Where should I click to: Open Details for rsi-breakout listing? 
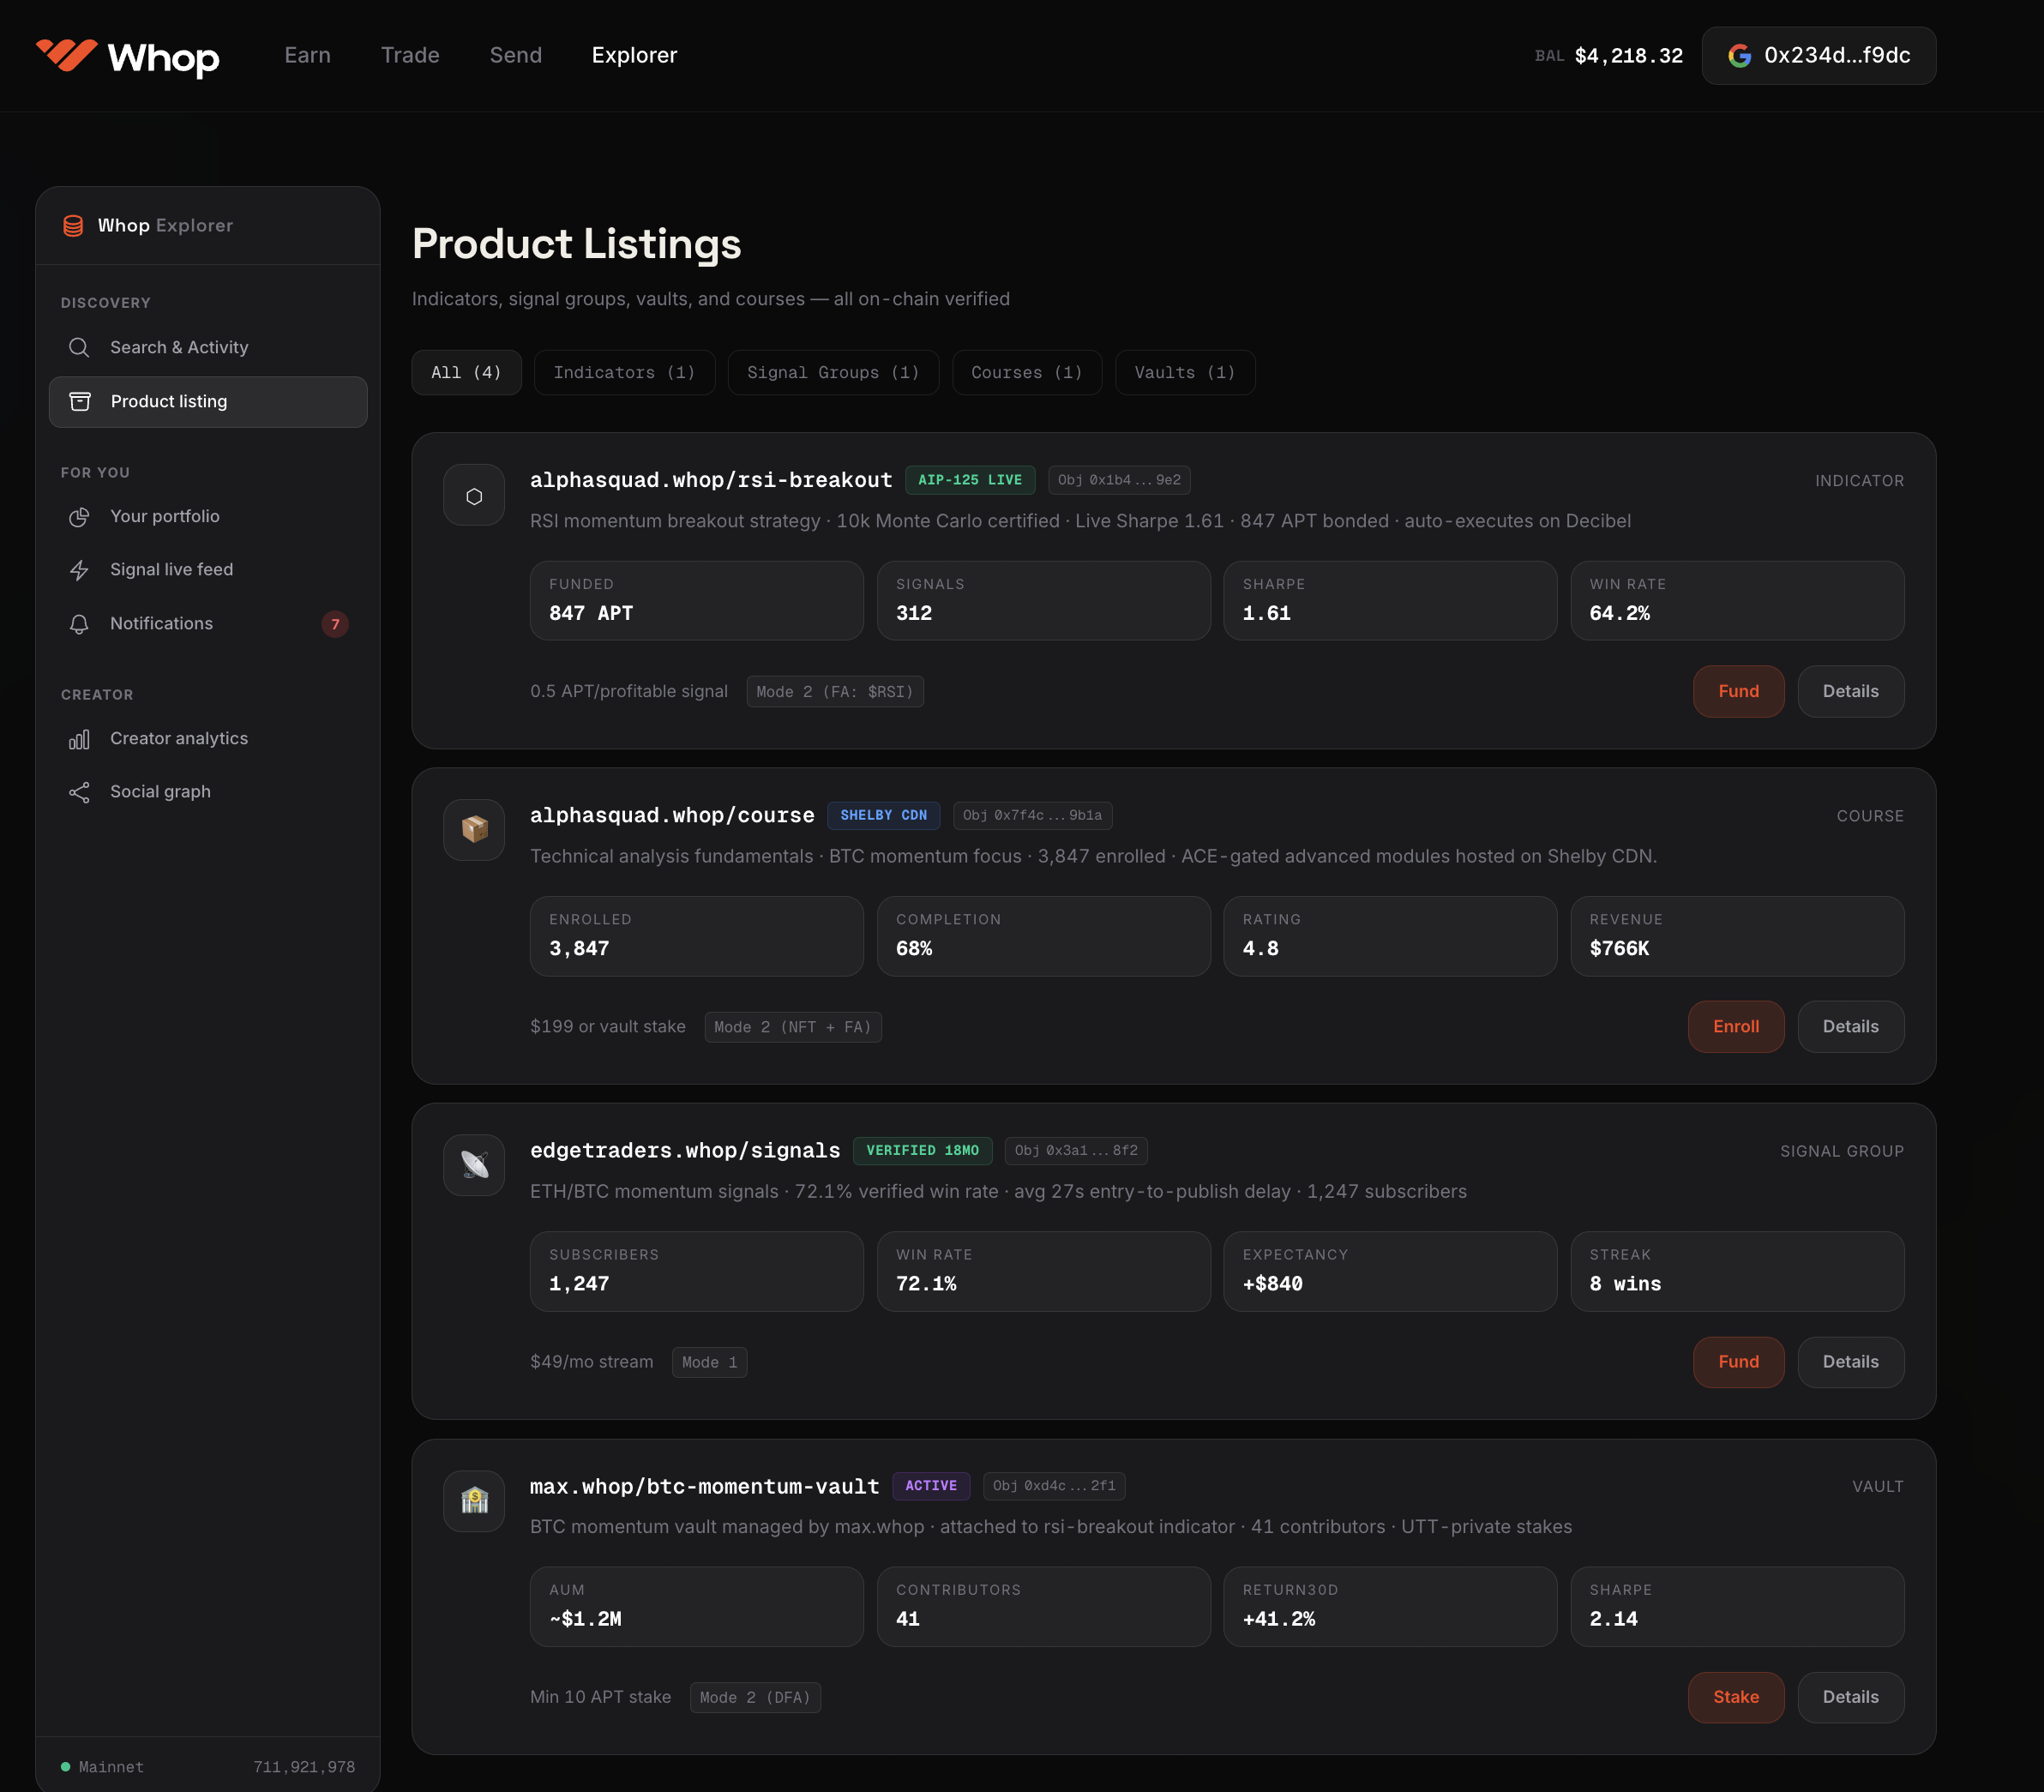click(x=1851, y=691)
